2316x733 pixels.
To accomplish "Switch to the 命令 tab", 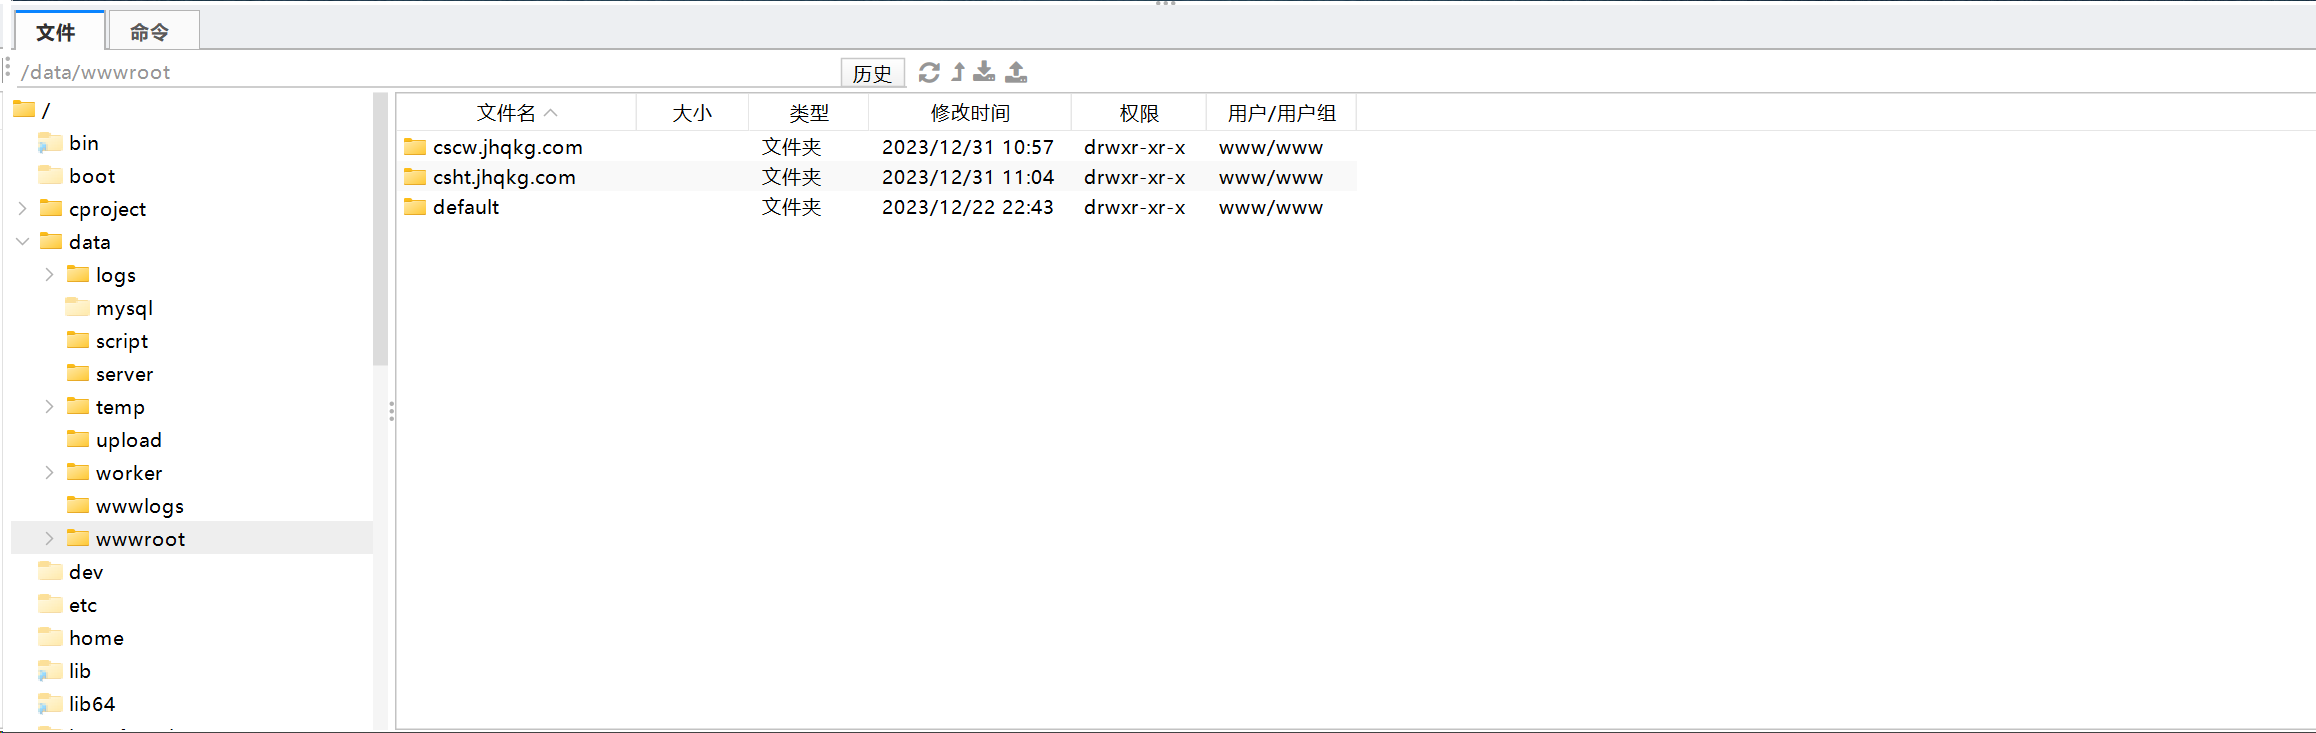I will [152, 32].
